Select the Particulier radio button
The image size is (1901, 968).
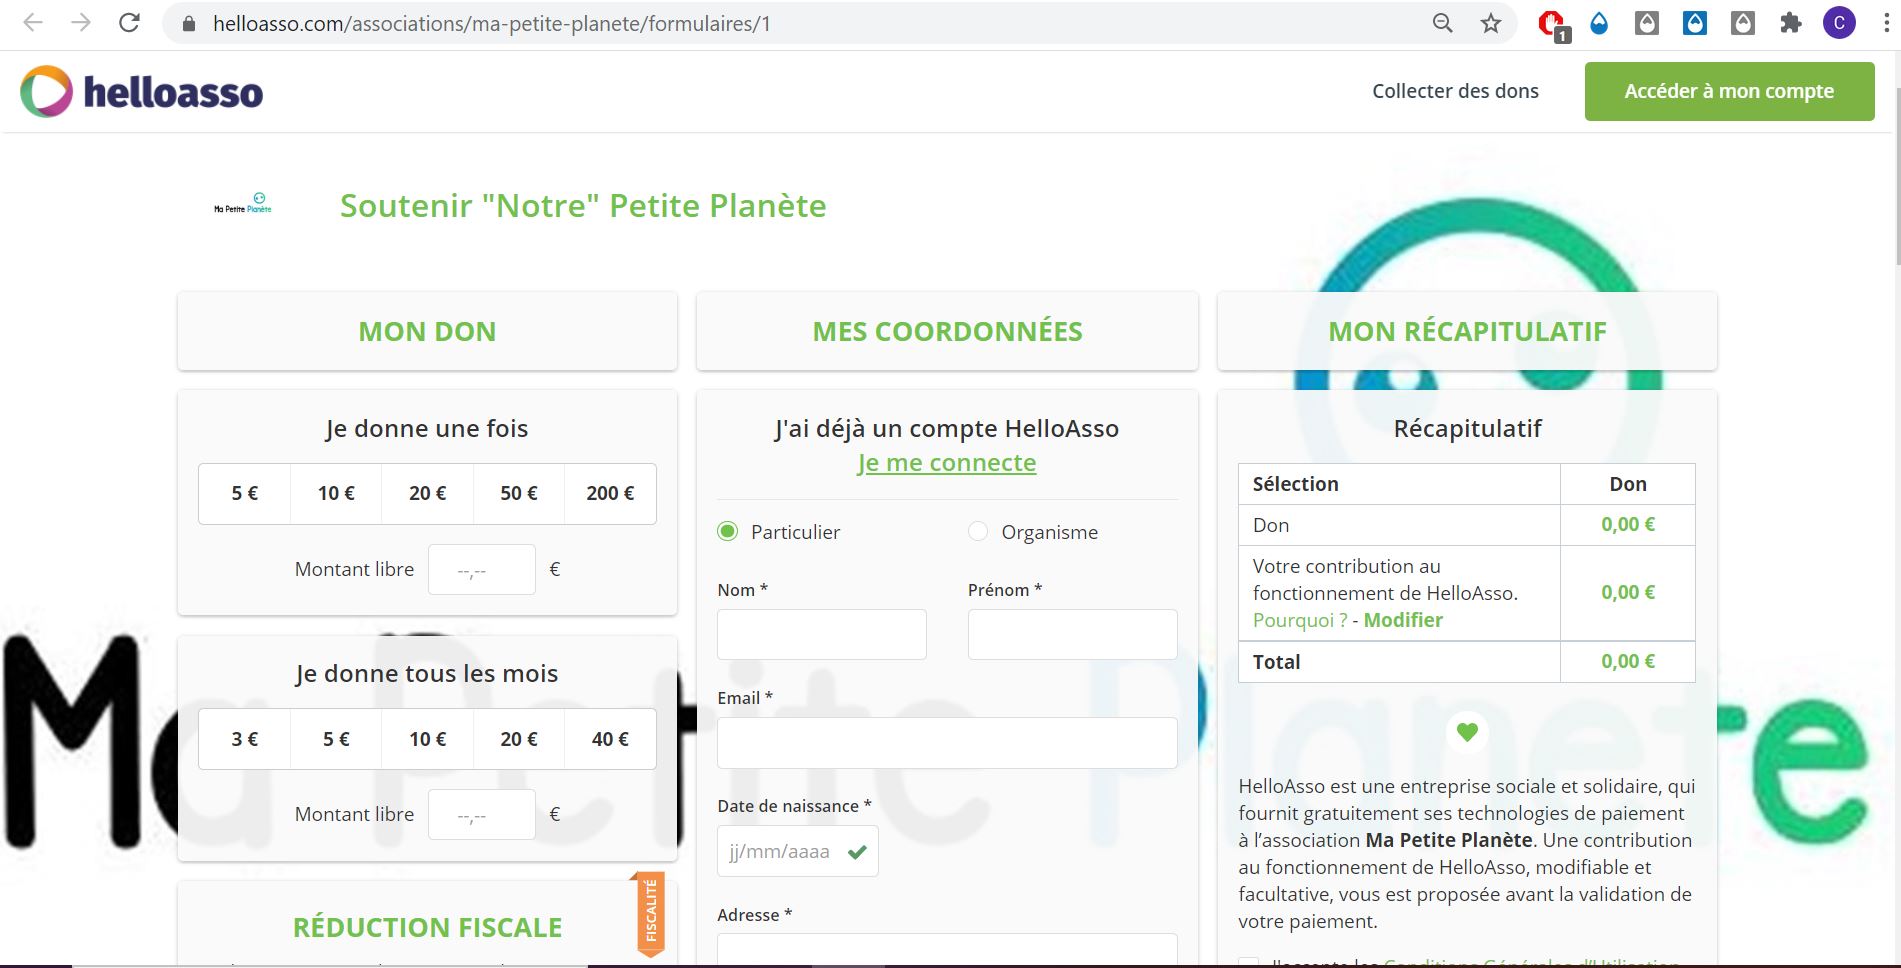[x=728, y=532]
